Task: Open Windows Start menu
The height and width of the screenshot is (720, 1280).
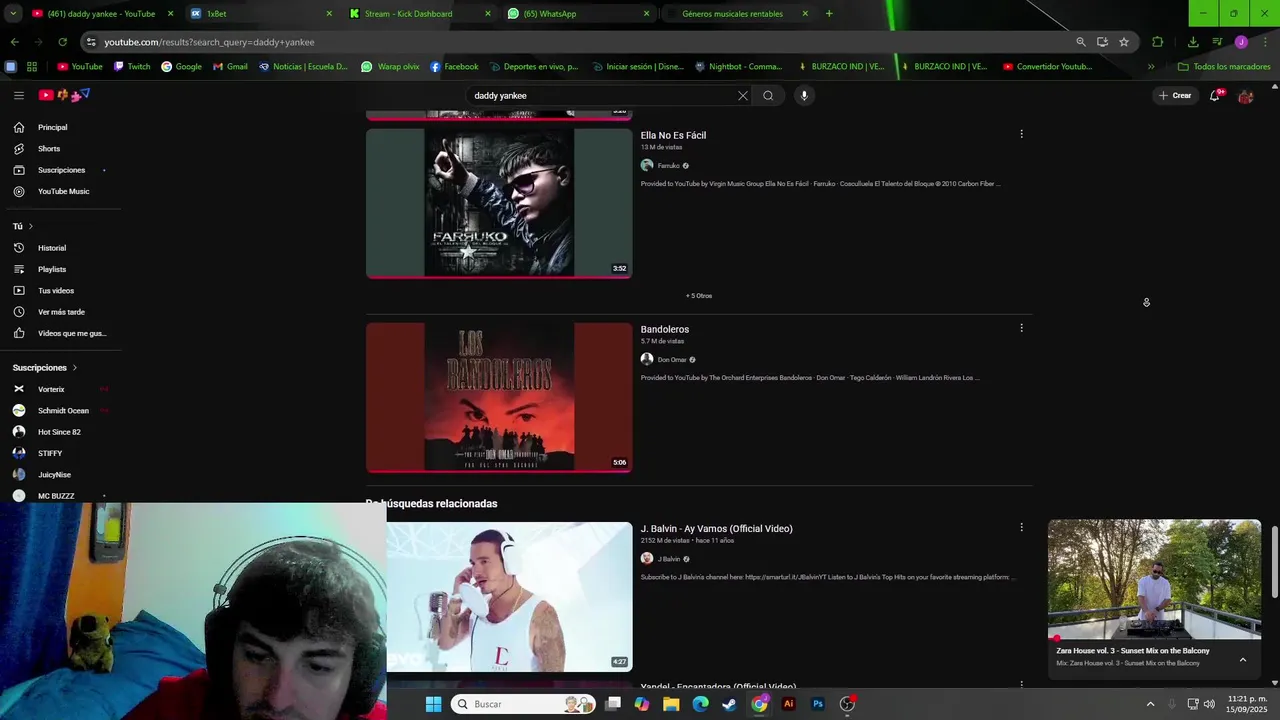Action: 433,704
